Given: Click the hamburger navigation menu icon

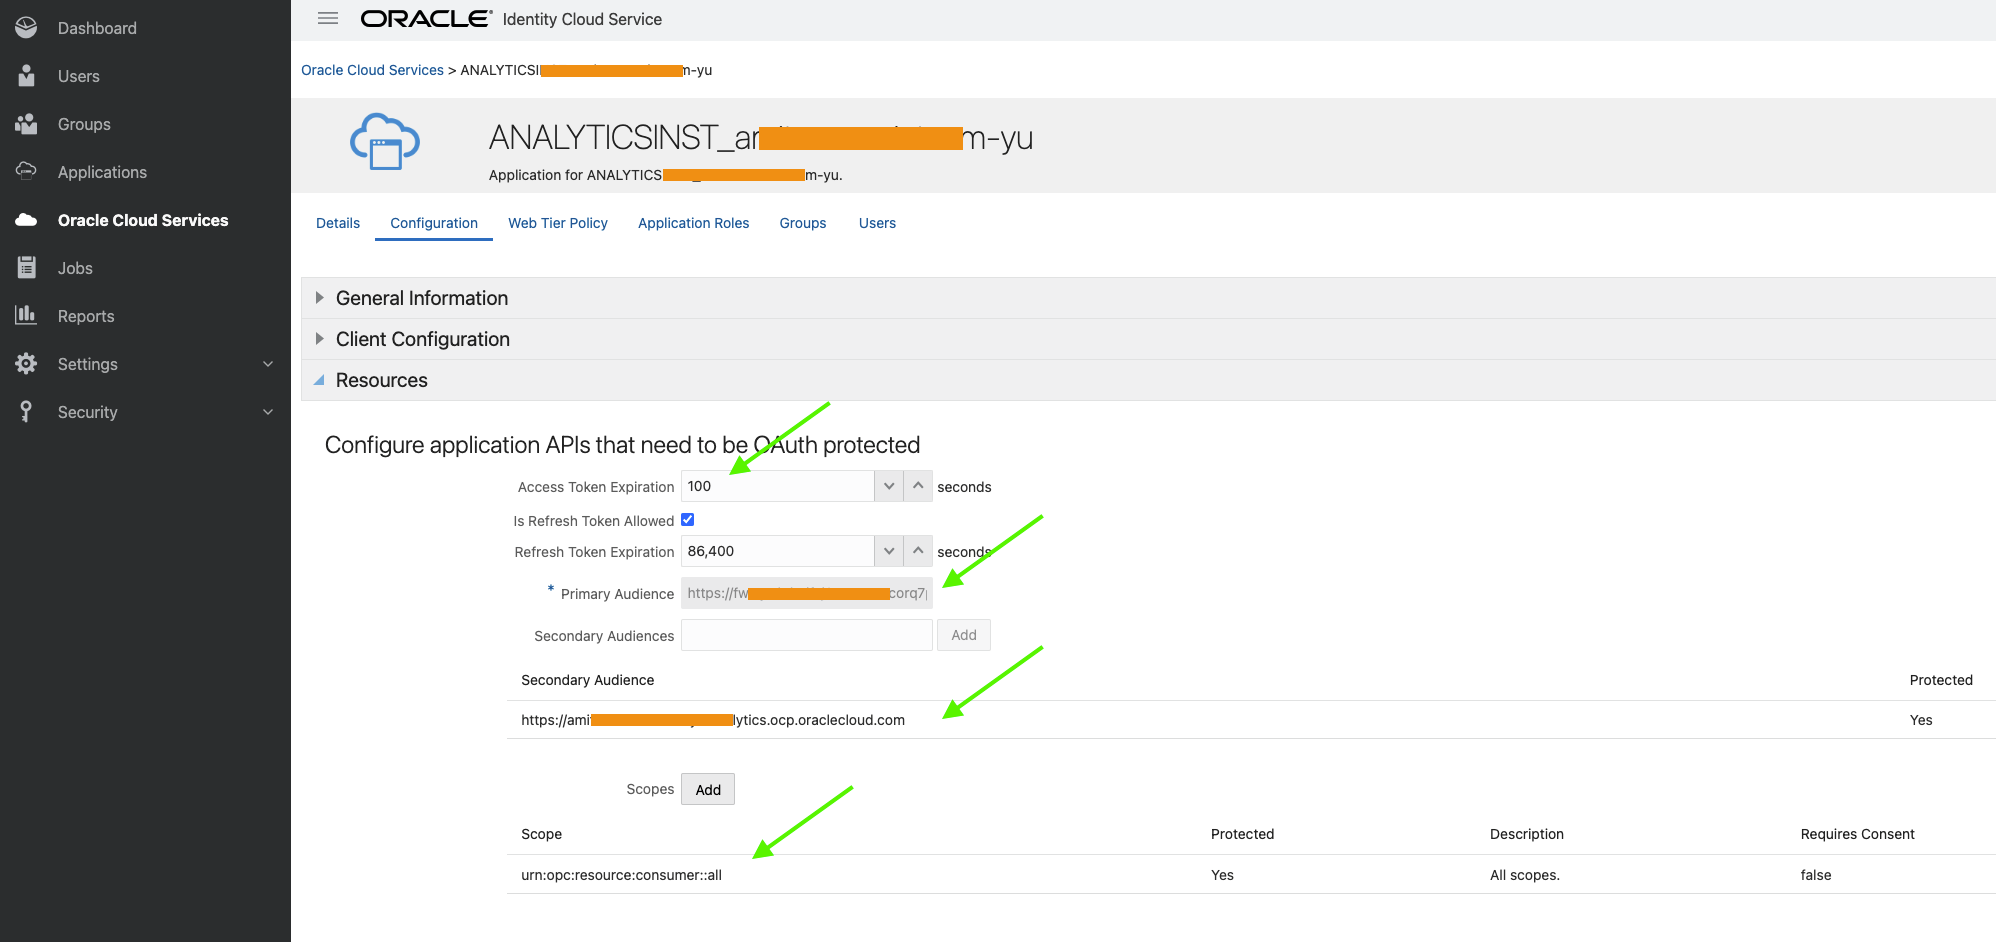Looking at the screenshot, I should pyautogui.click(x=328, y=18).
